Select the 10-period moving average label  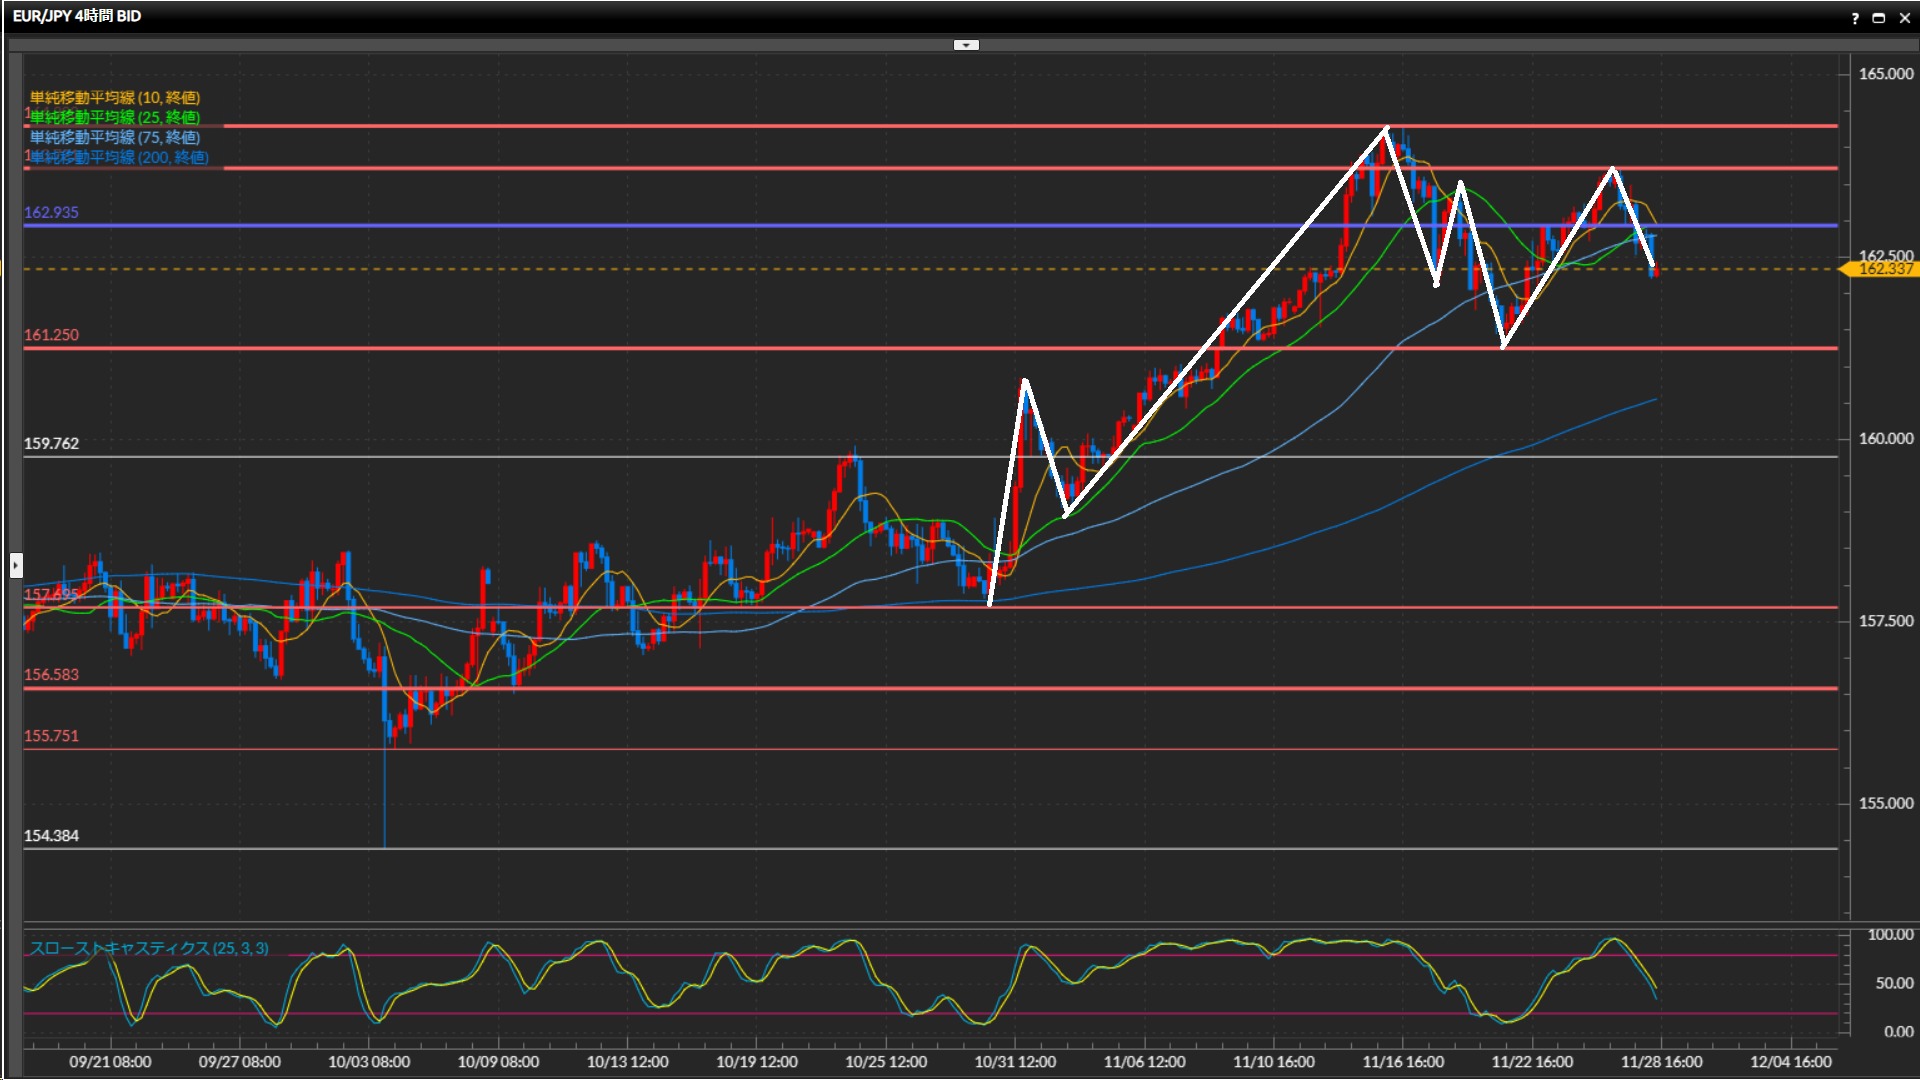pyautogui.click(x=115, y=97)
